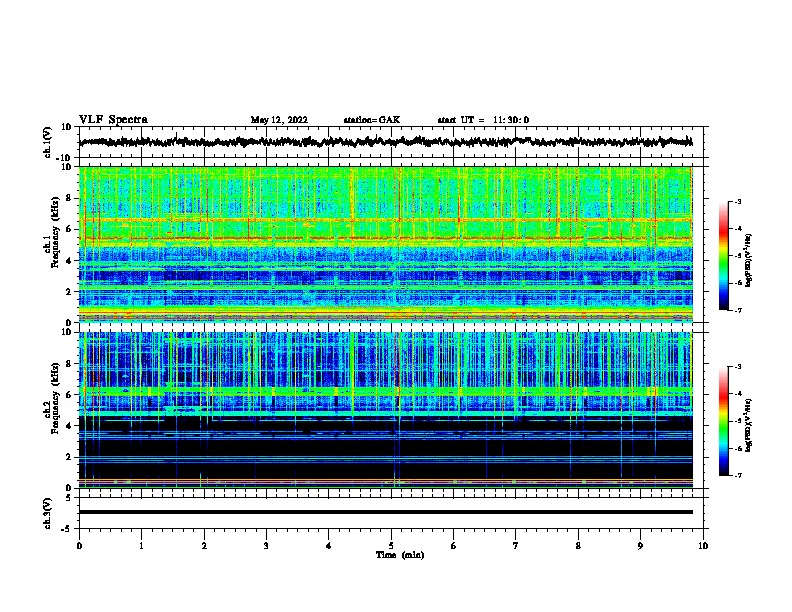
Task: Click the "ch.1(V)" waveform axis label
Action: pyautogui.click(x=48, y=142)
